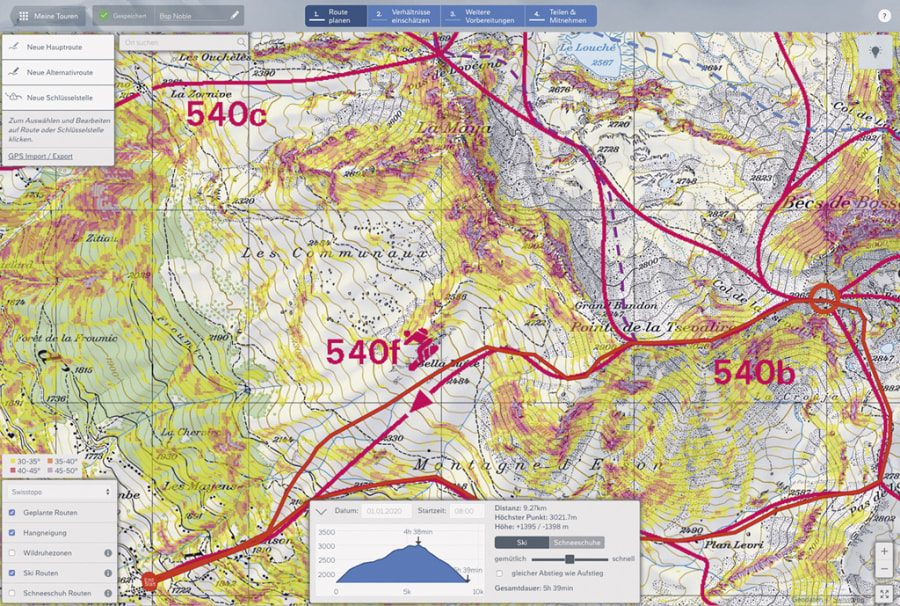The image size is (900, 606).
Task: Disable the Hangneigung checkbox
Action: [12, 532]
